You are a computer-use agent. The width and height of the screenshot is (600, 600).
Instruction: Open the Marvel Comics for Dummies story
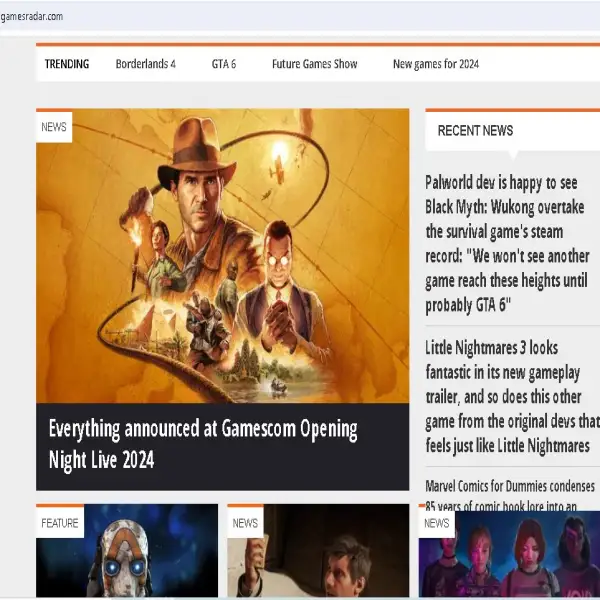pyautogui.click(x=510, y=495)
